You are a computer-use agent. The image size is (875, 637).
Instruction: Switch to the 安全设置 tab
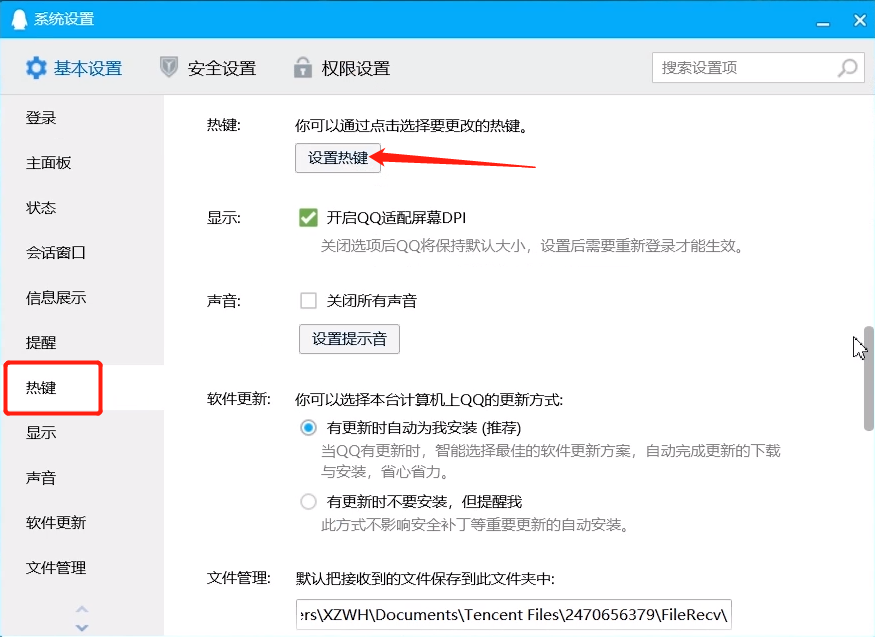point(220,67)
